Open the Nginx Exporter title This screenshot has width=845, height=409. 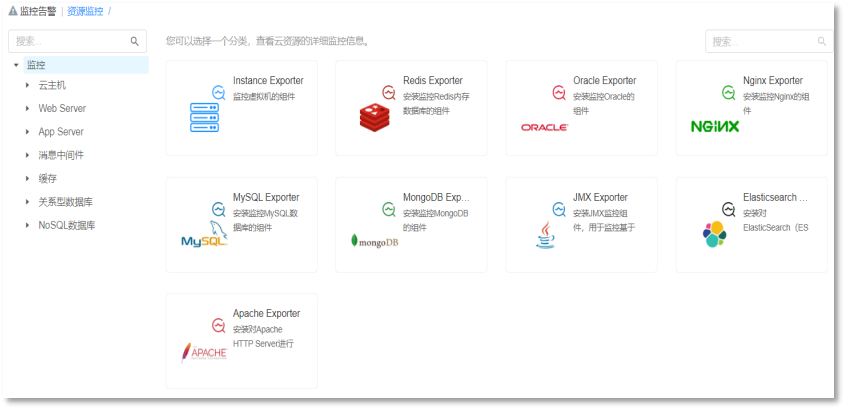tap(773, 80)
